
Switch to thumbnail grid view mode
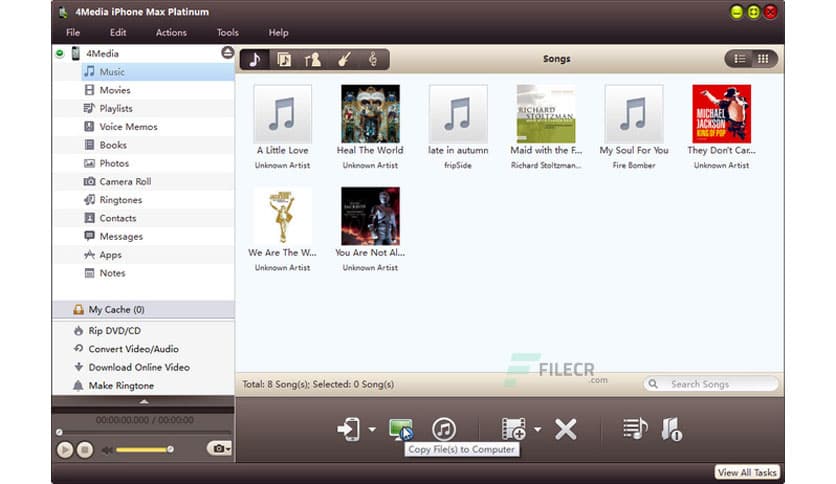pos(763,59)
